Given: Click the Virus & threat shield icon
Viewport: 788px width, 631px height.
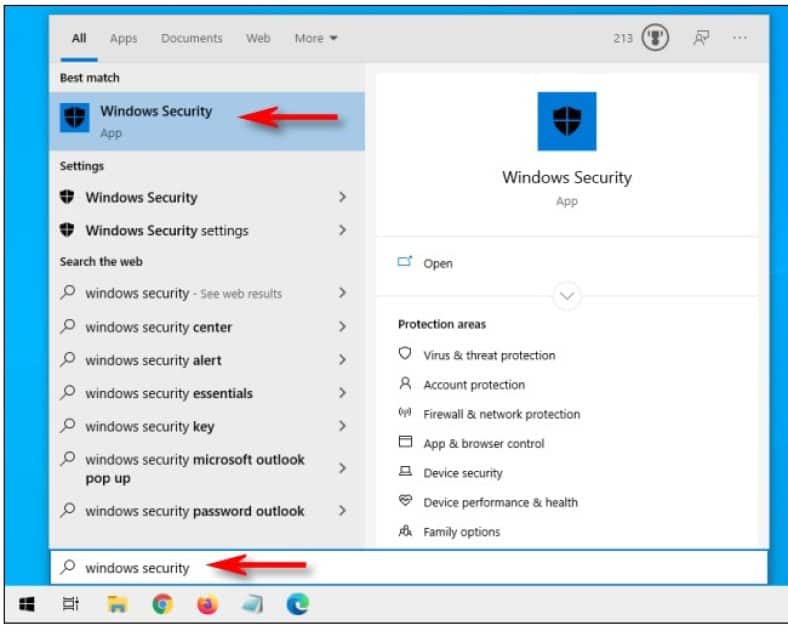Looking at the screenshot, I should (405, 354).
